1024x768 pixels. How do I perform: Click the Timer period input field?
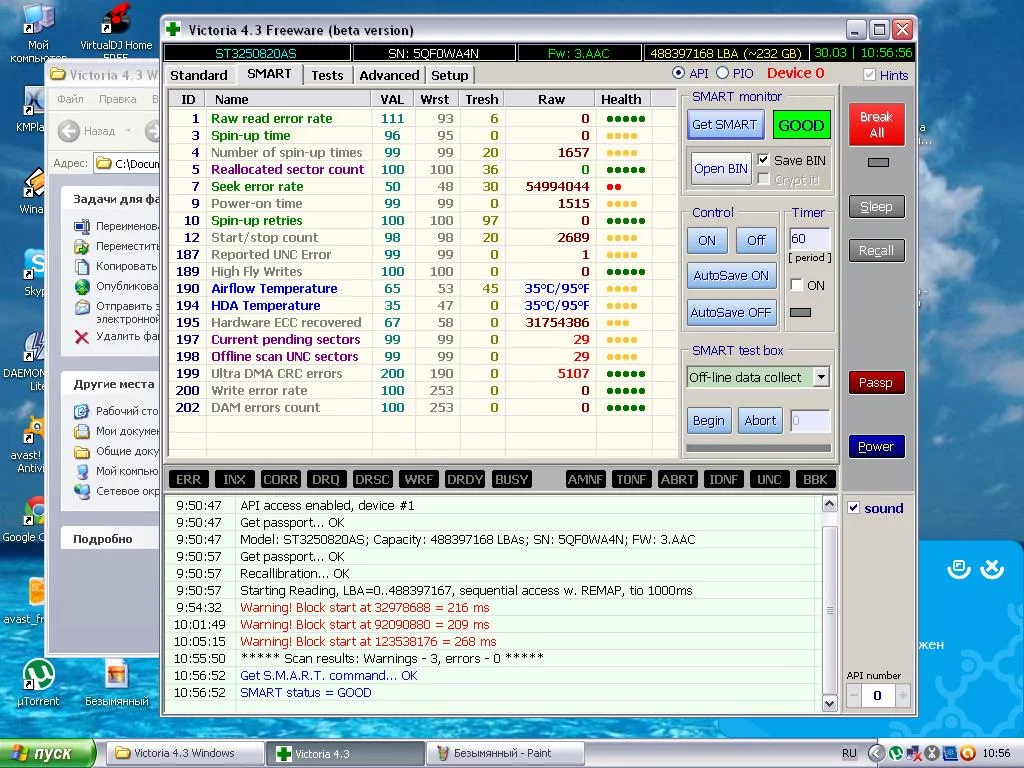809,238
